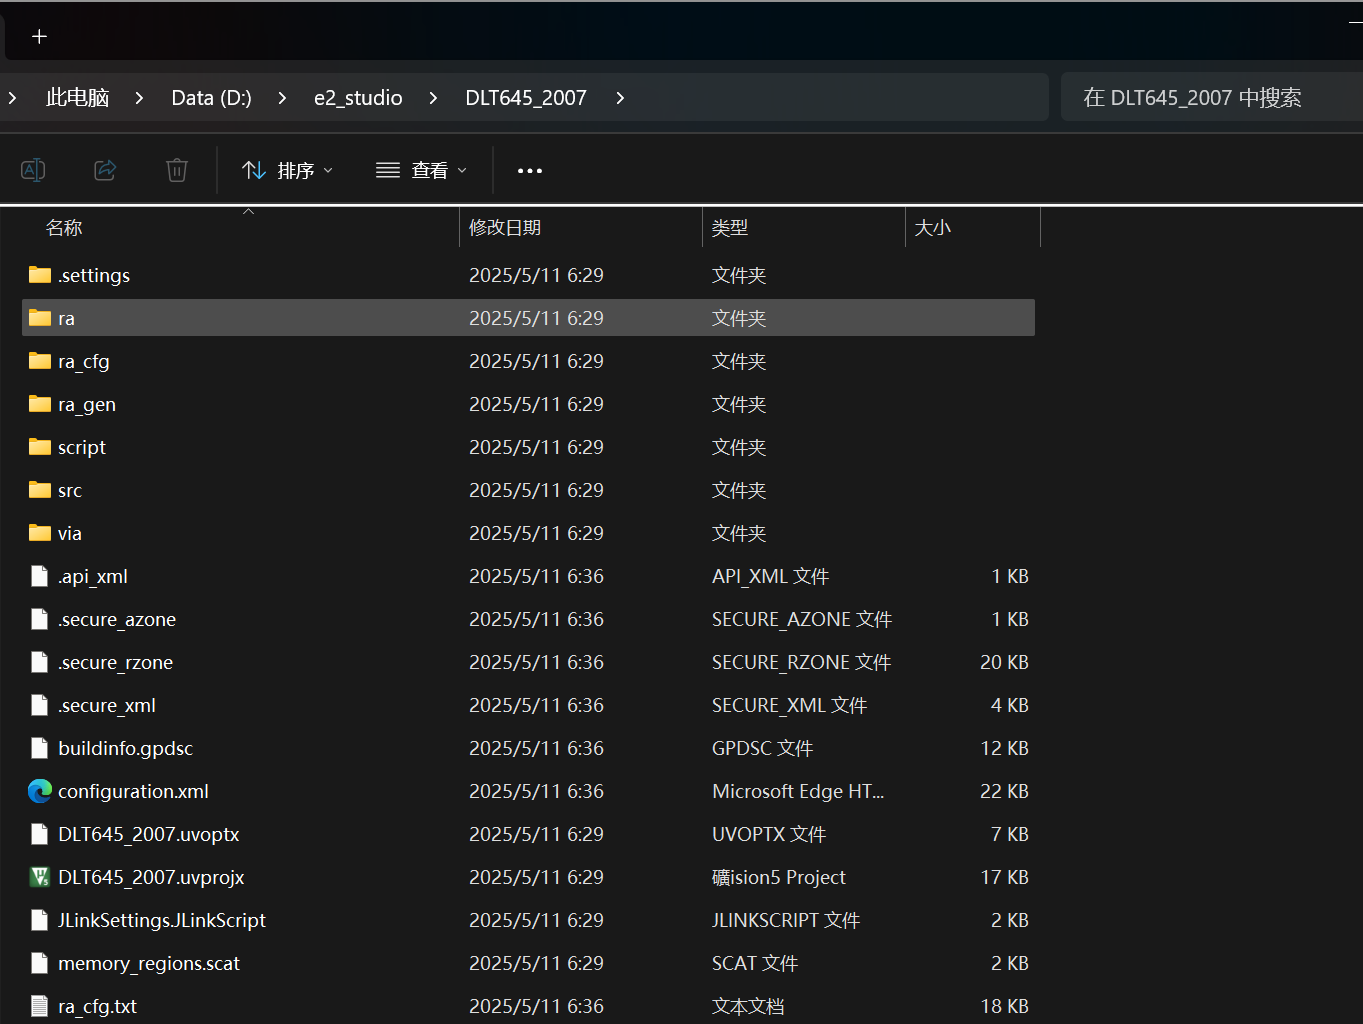Click size cell 20 KB
1363x1024 pixels.
[1004, 662]
